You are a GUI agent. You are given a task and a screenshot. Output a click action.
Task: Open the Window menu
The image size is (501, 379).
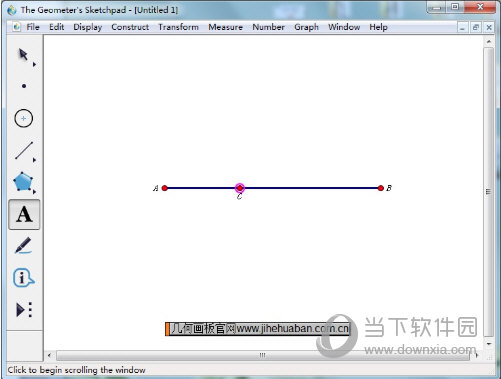click(344, 27)
